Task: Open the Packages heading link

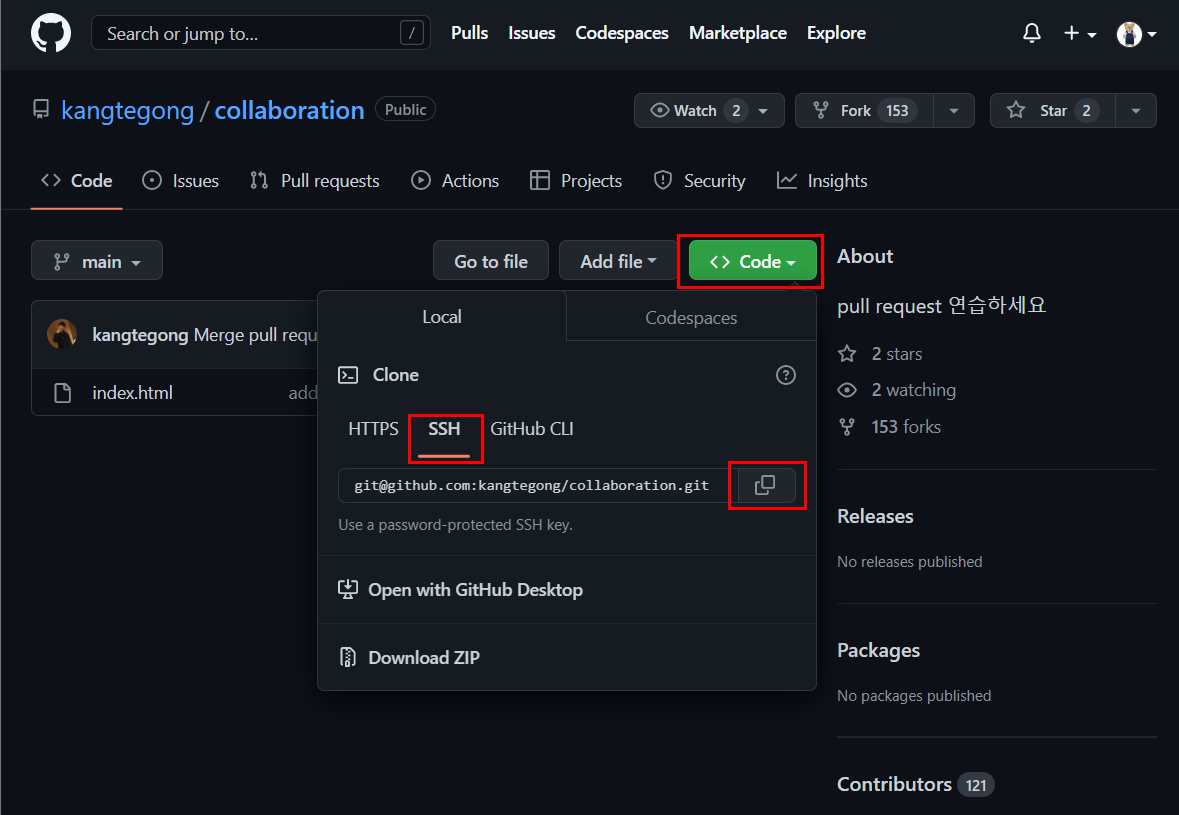Action: [x=878, y=650]
